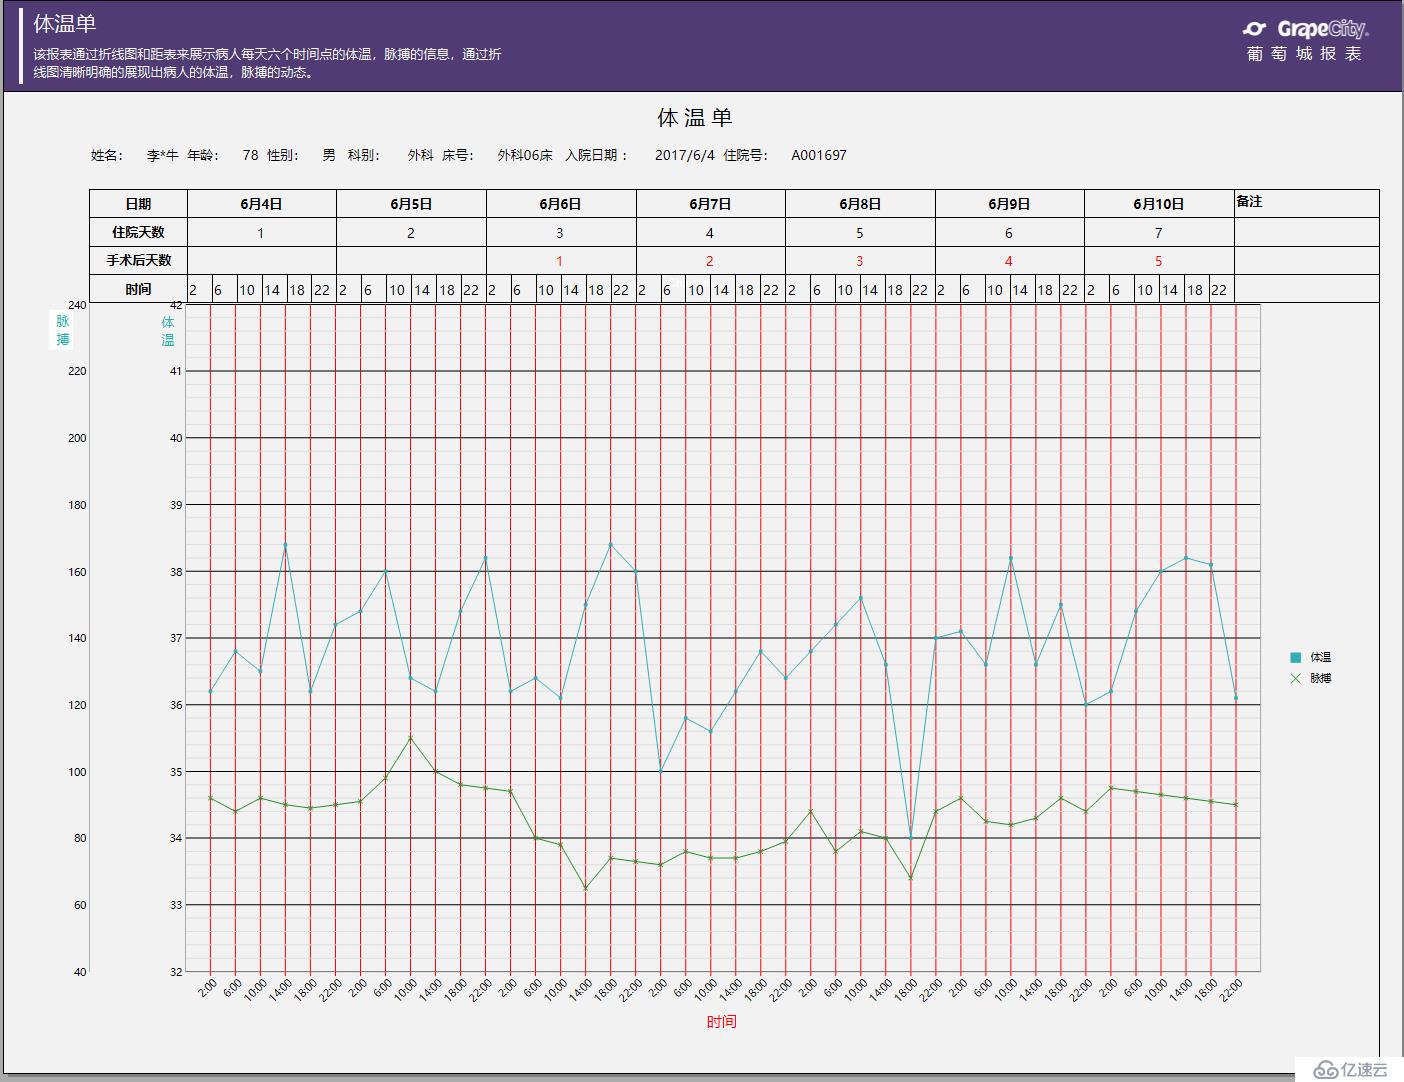The width and height of the screenshot is (1404, 1082).
Task: Click red post-surgery day 5 under 6月10日
Action: click(x=1159, y=261)
